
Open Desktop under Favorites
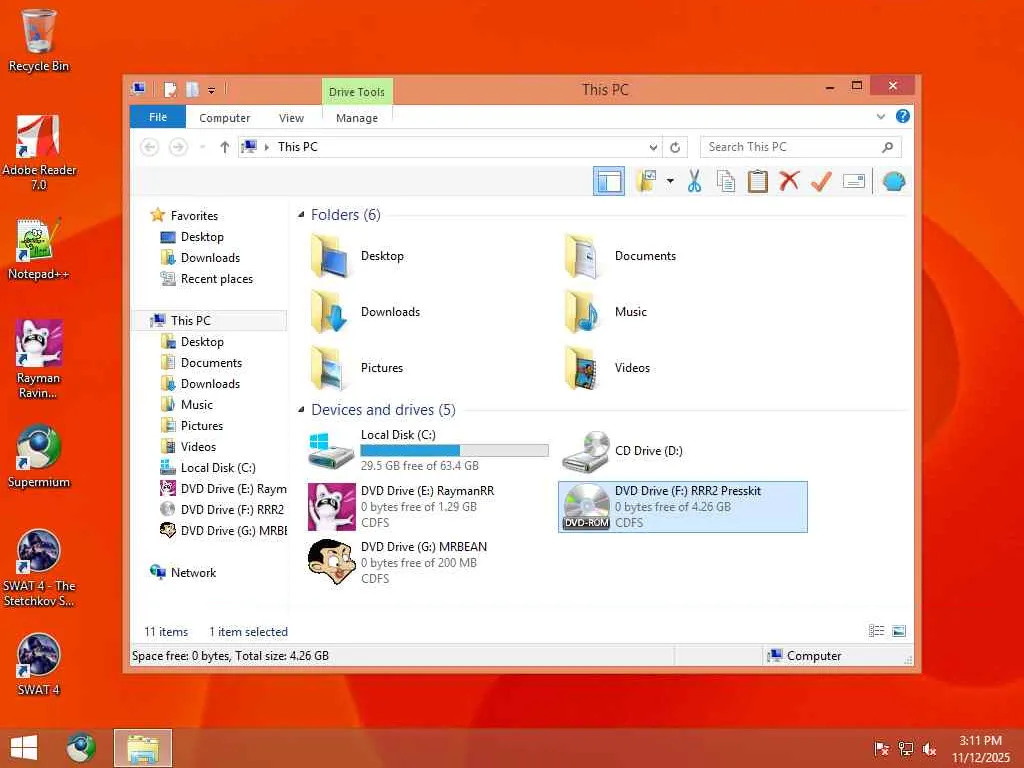click(x=202, y=237)
